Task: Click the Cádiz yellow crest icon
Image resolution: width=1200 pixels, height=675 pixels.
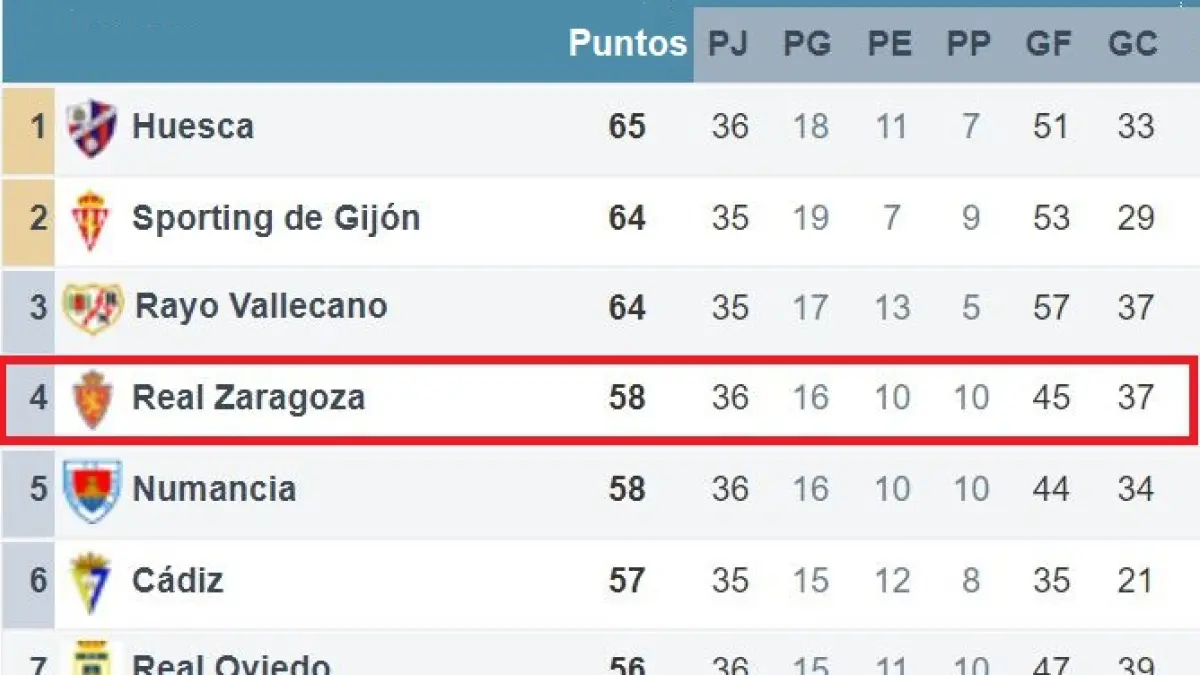Action: (x=92, y=581)
